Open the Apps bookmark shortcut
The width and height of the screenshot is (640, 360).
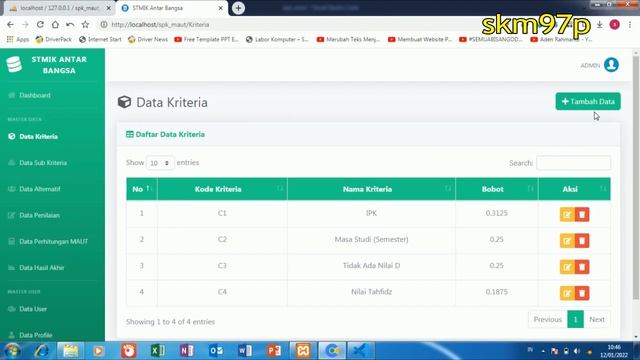point(18,39)
